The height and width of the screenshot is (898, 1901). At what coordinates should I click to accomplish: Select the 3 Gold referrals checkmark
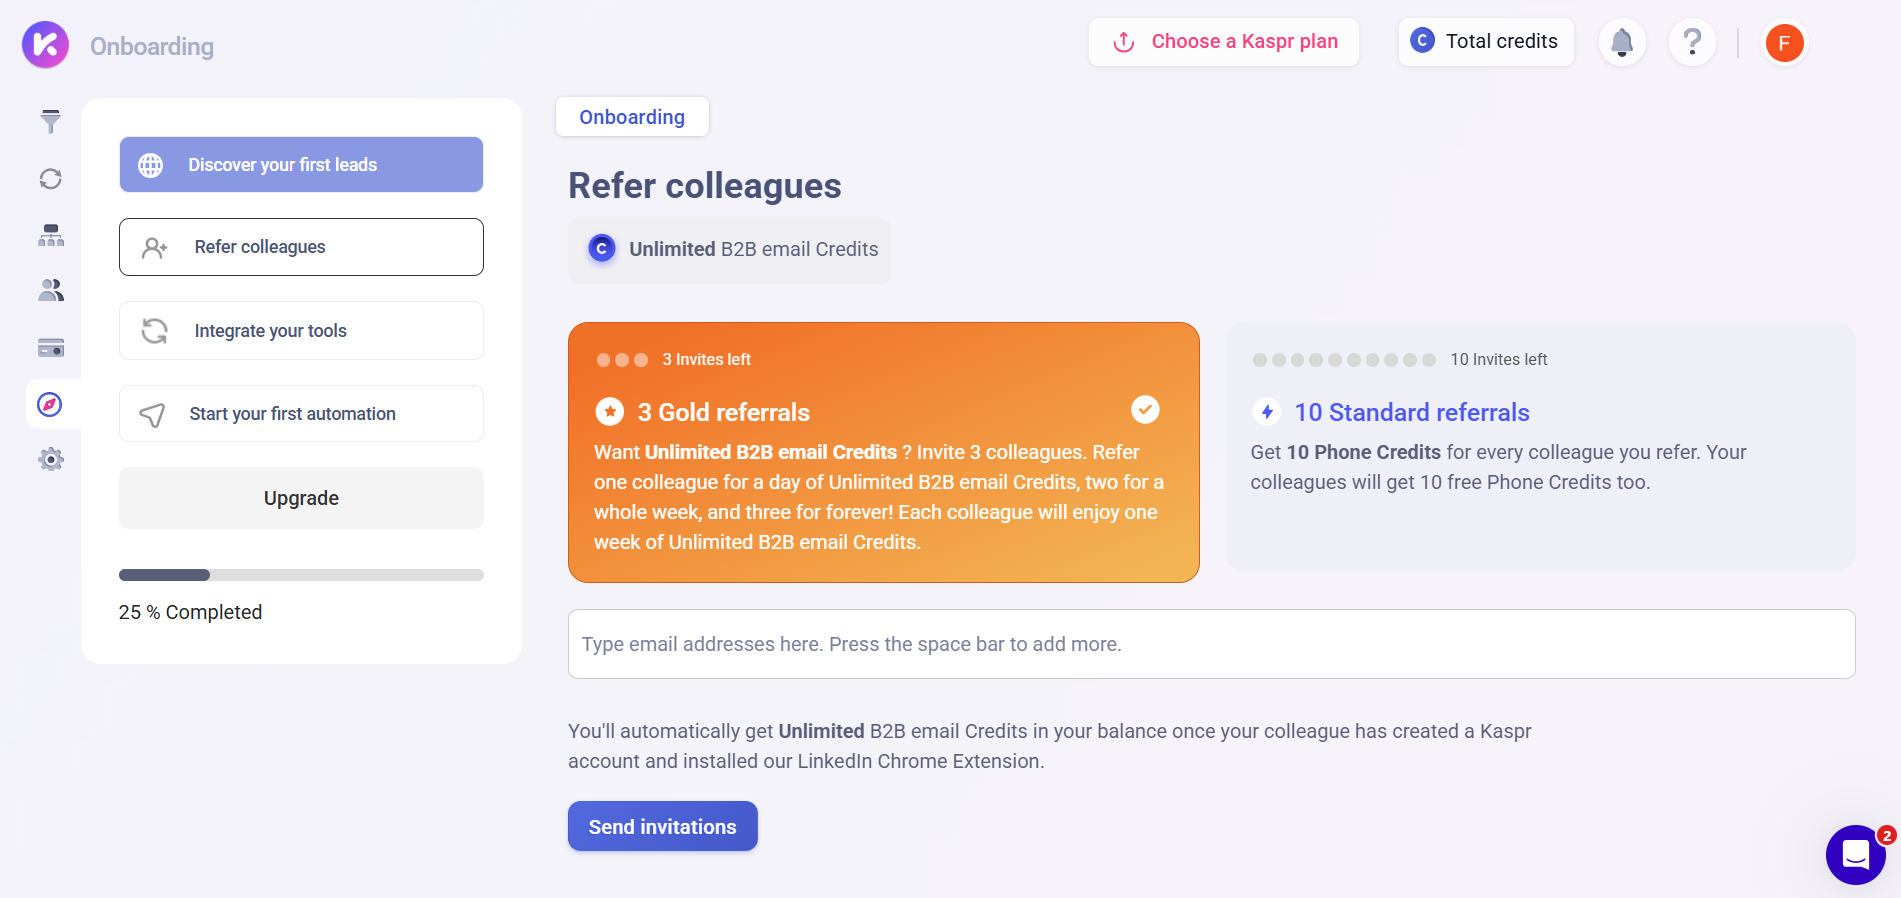[1145, 409]
